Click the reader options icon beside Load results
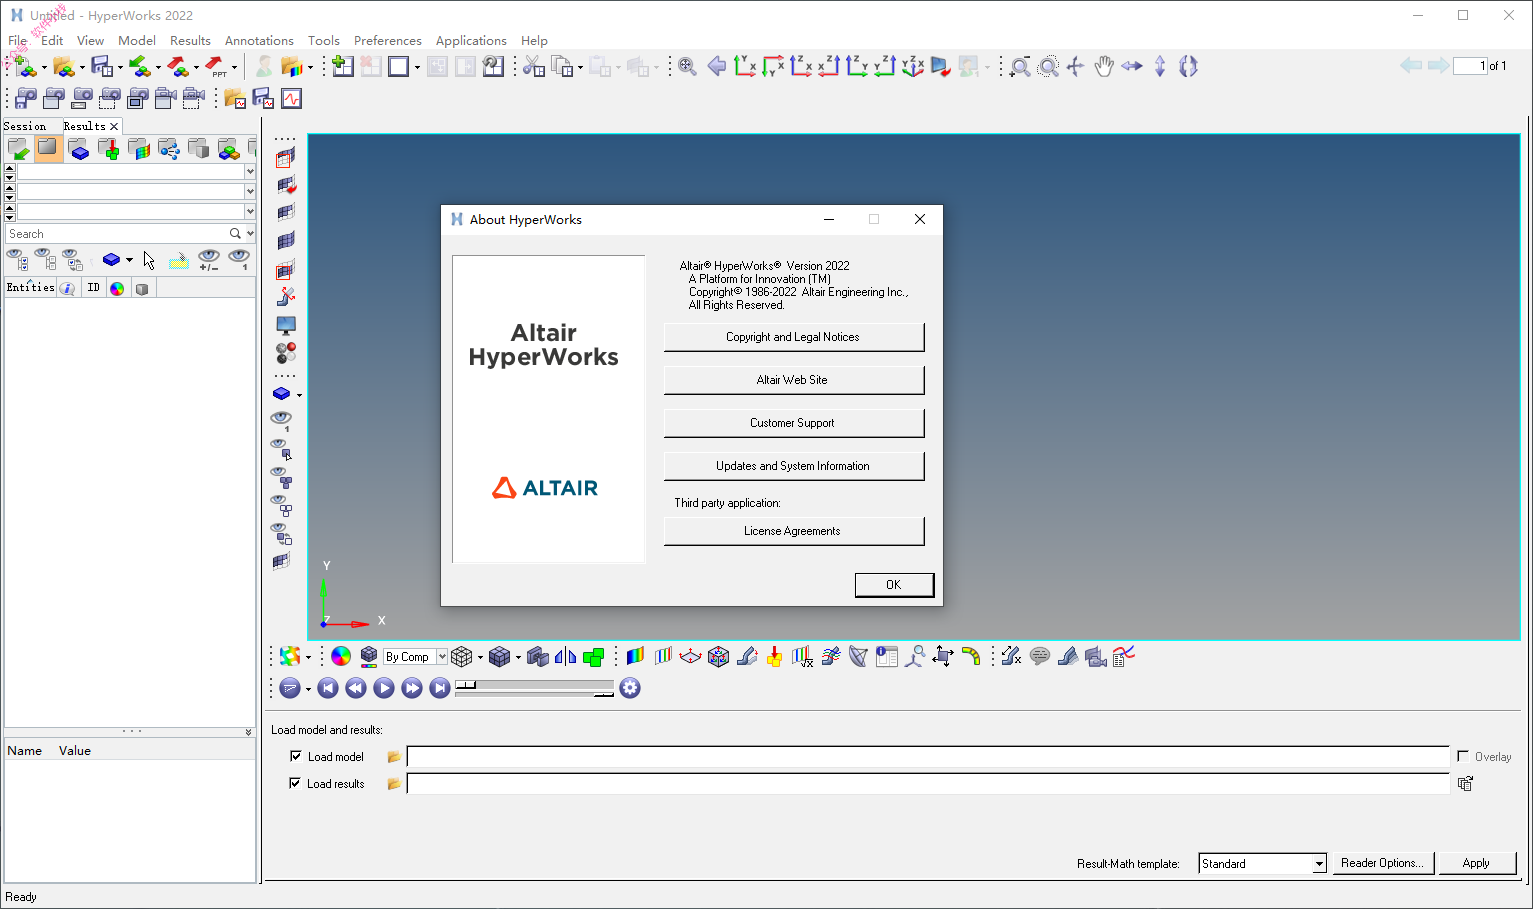This screenshot has width=1533, height=909. click(x=1466, y=784)
